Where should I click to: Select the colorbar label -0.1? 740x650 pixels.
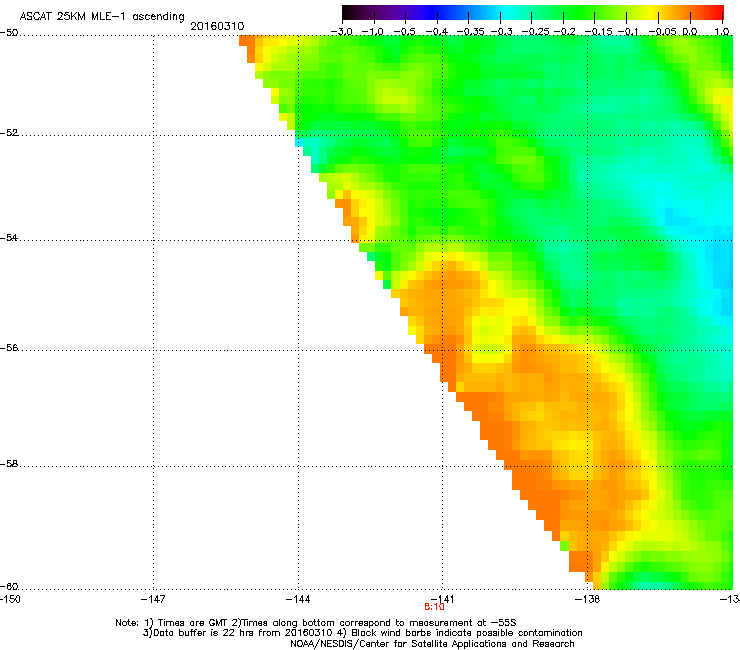click(627, 32)
